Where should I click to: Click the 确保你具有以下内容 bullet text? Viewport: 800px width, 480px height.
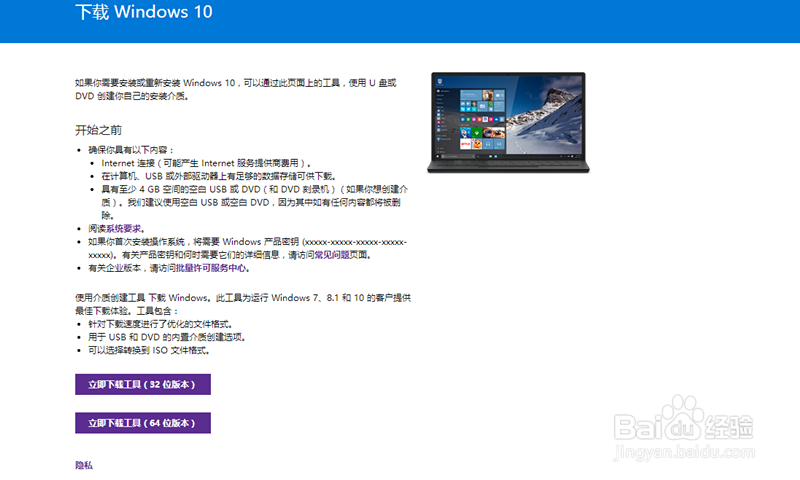131,149
